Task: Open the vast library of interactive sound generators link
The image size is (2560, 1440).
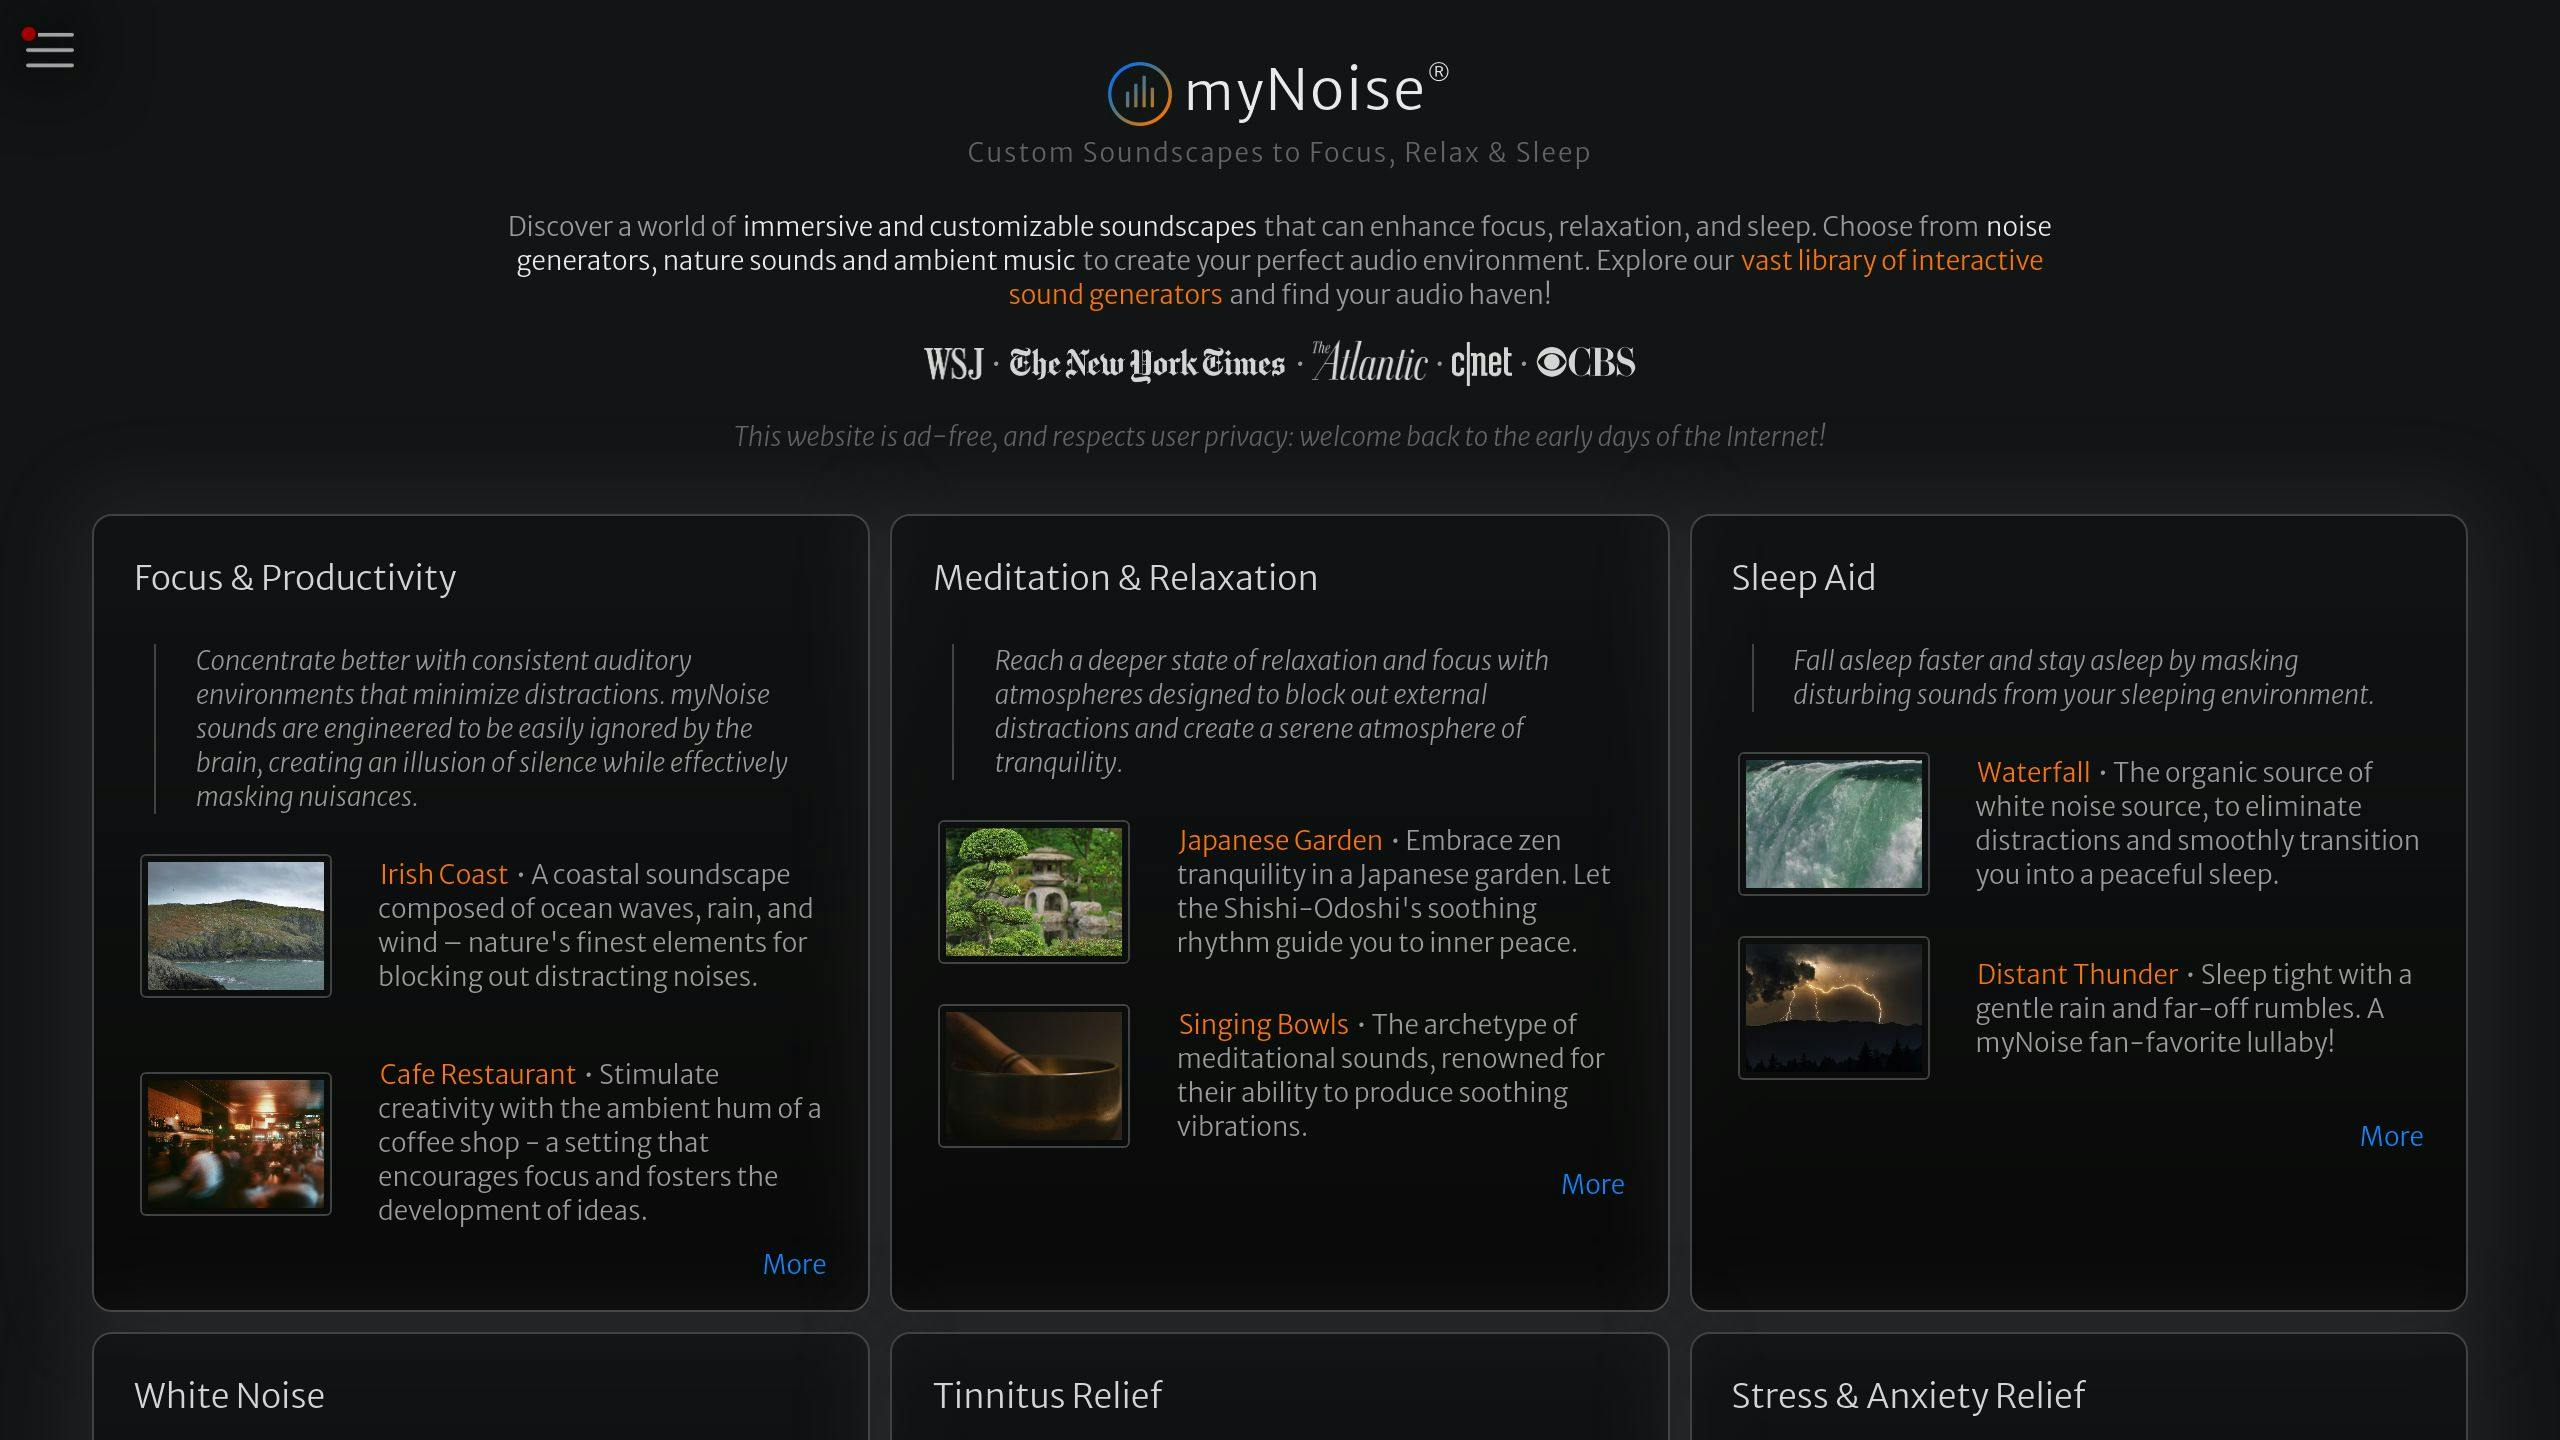Action: pos(1525,277)
